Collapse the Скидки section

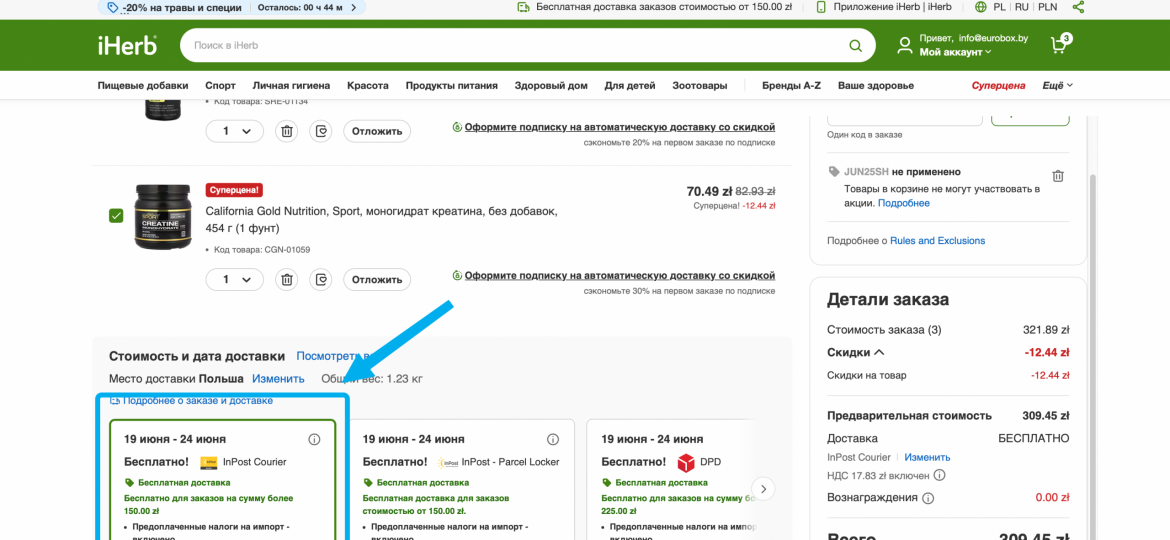(856, 352)
